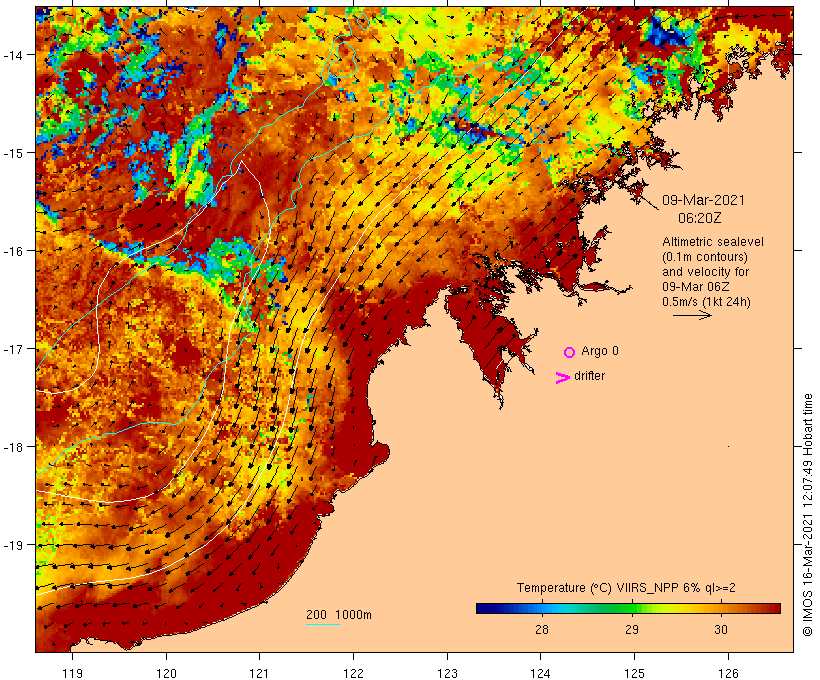Click the '0.5m/s (1kt 24h)' label
Screen dimensions: 820x680
click(707, 302)
